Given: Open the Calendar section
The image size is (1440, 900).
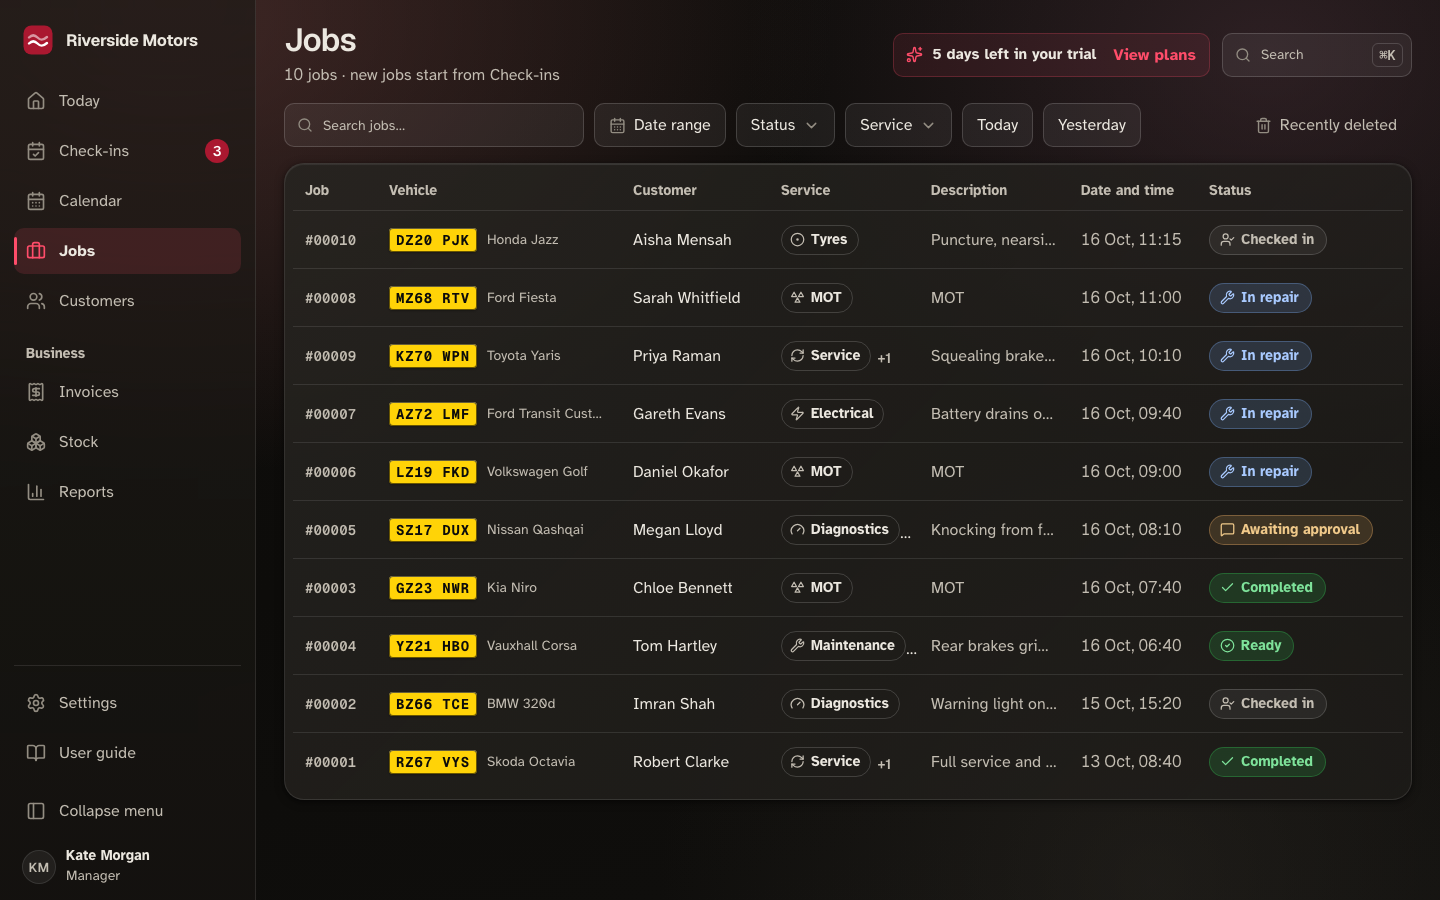Looking at the screenshot, I should point(127,201).
